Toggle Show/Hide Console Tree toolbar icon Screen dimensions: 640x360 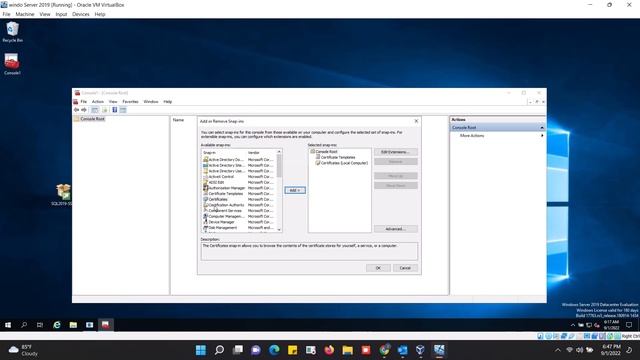tap(95, 110)
